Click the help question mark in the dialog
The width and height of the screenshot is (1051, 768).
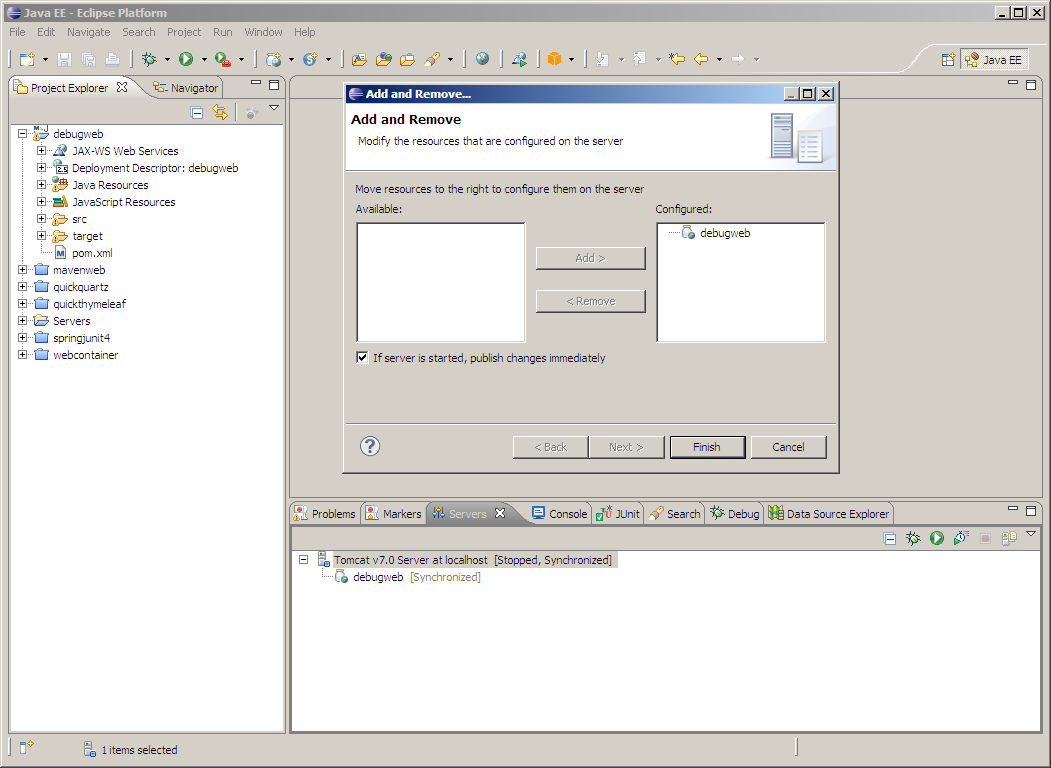370,446
